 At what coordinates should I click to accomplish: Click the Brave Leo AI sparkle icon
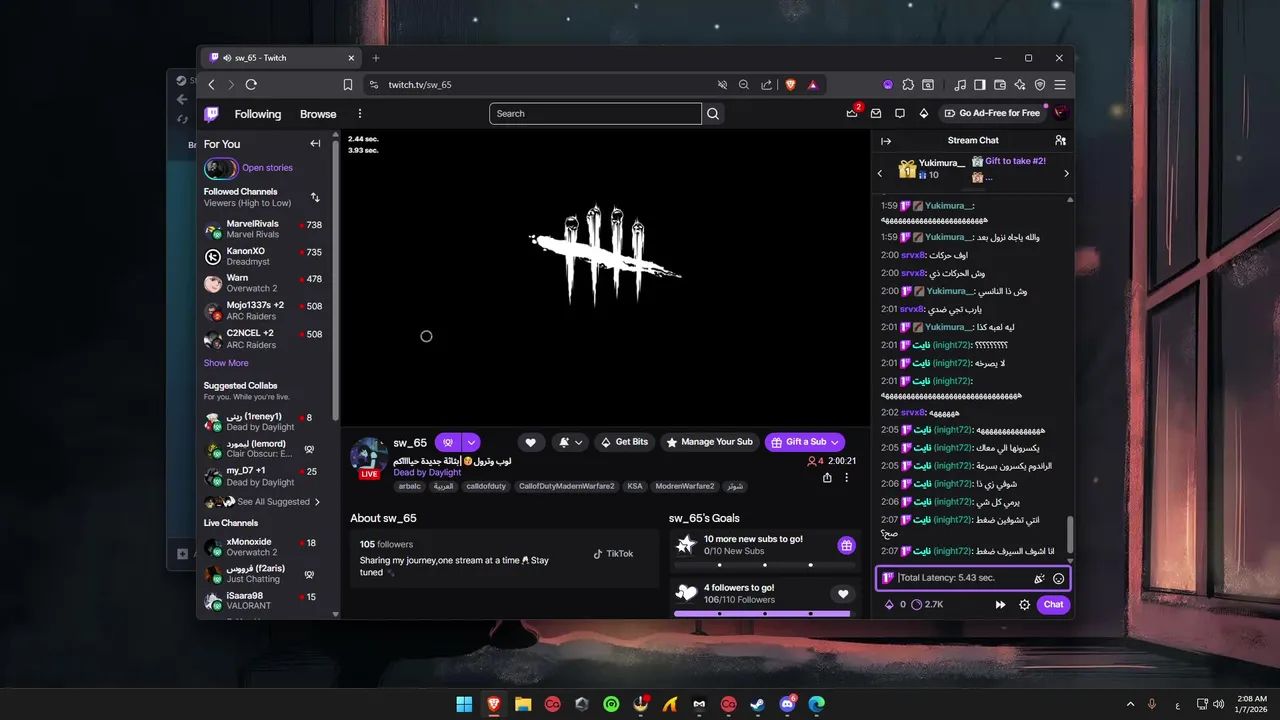(x=1020, y=85)
